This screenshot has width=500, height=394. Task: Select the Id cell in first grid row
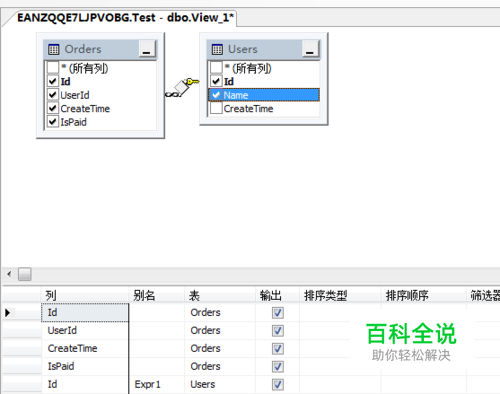tap(85, 313)
